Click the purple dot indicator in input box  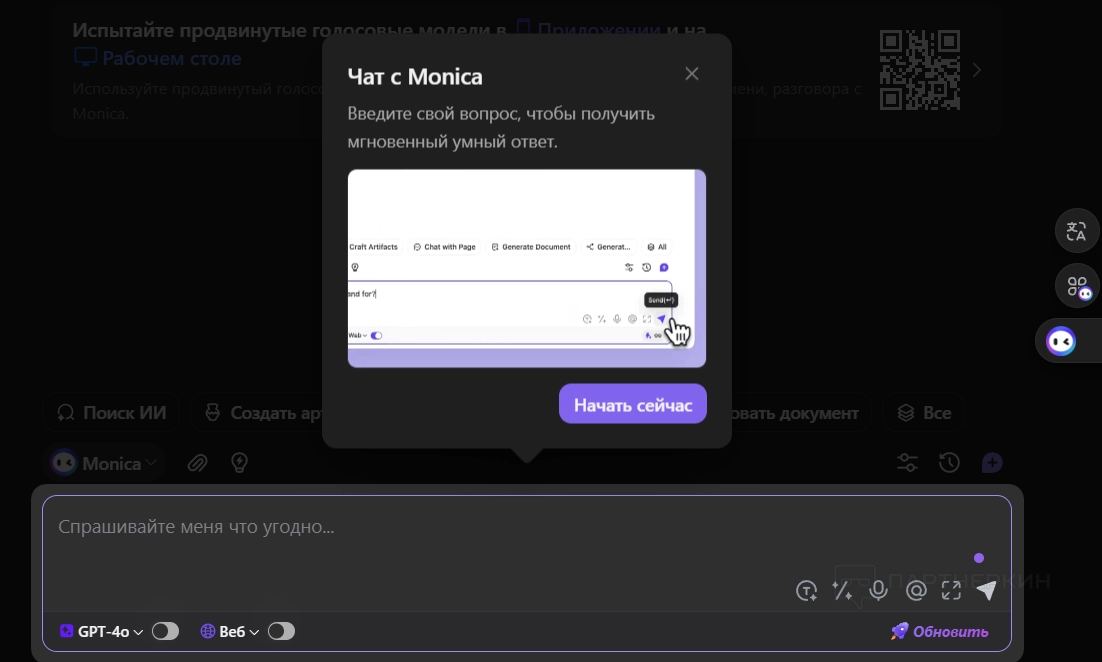979,558
